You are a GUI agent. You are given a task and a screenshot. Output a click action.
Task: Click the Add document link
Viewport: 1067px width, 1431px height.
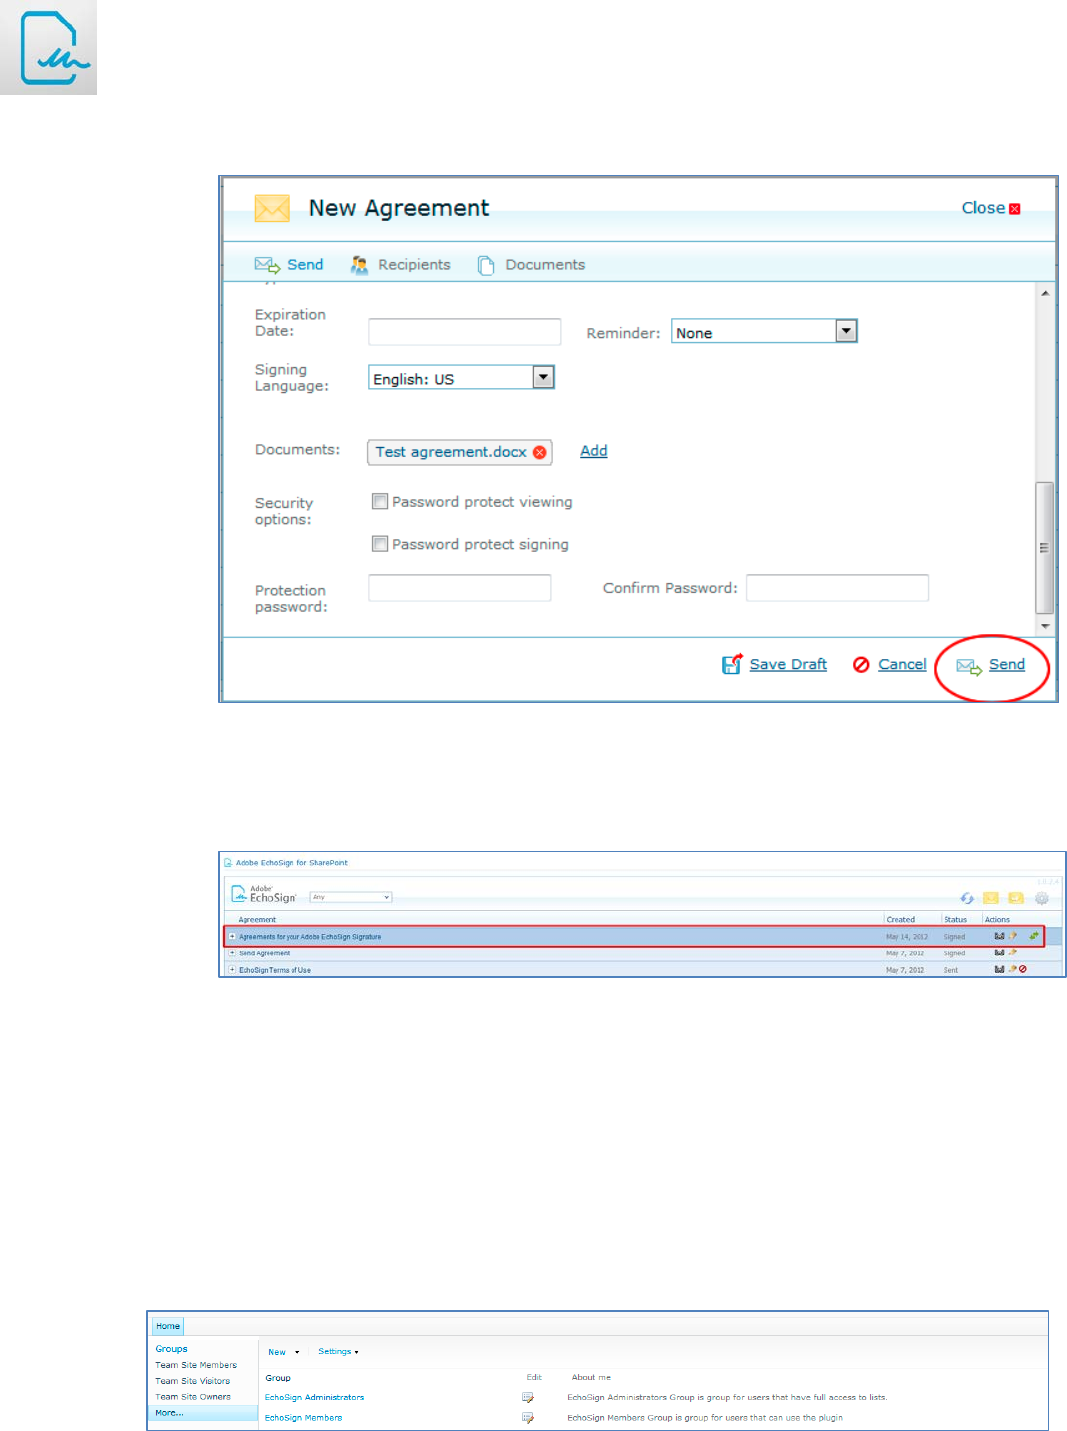(x=594, y=451)
